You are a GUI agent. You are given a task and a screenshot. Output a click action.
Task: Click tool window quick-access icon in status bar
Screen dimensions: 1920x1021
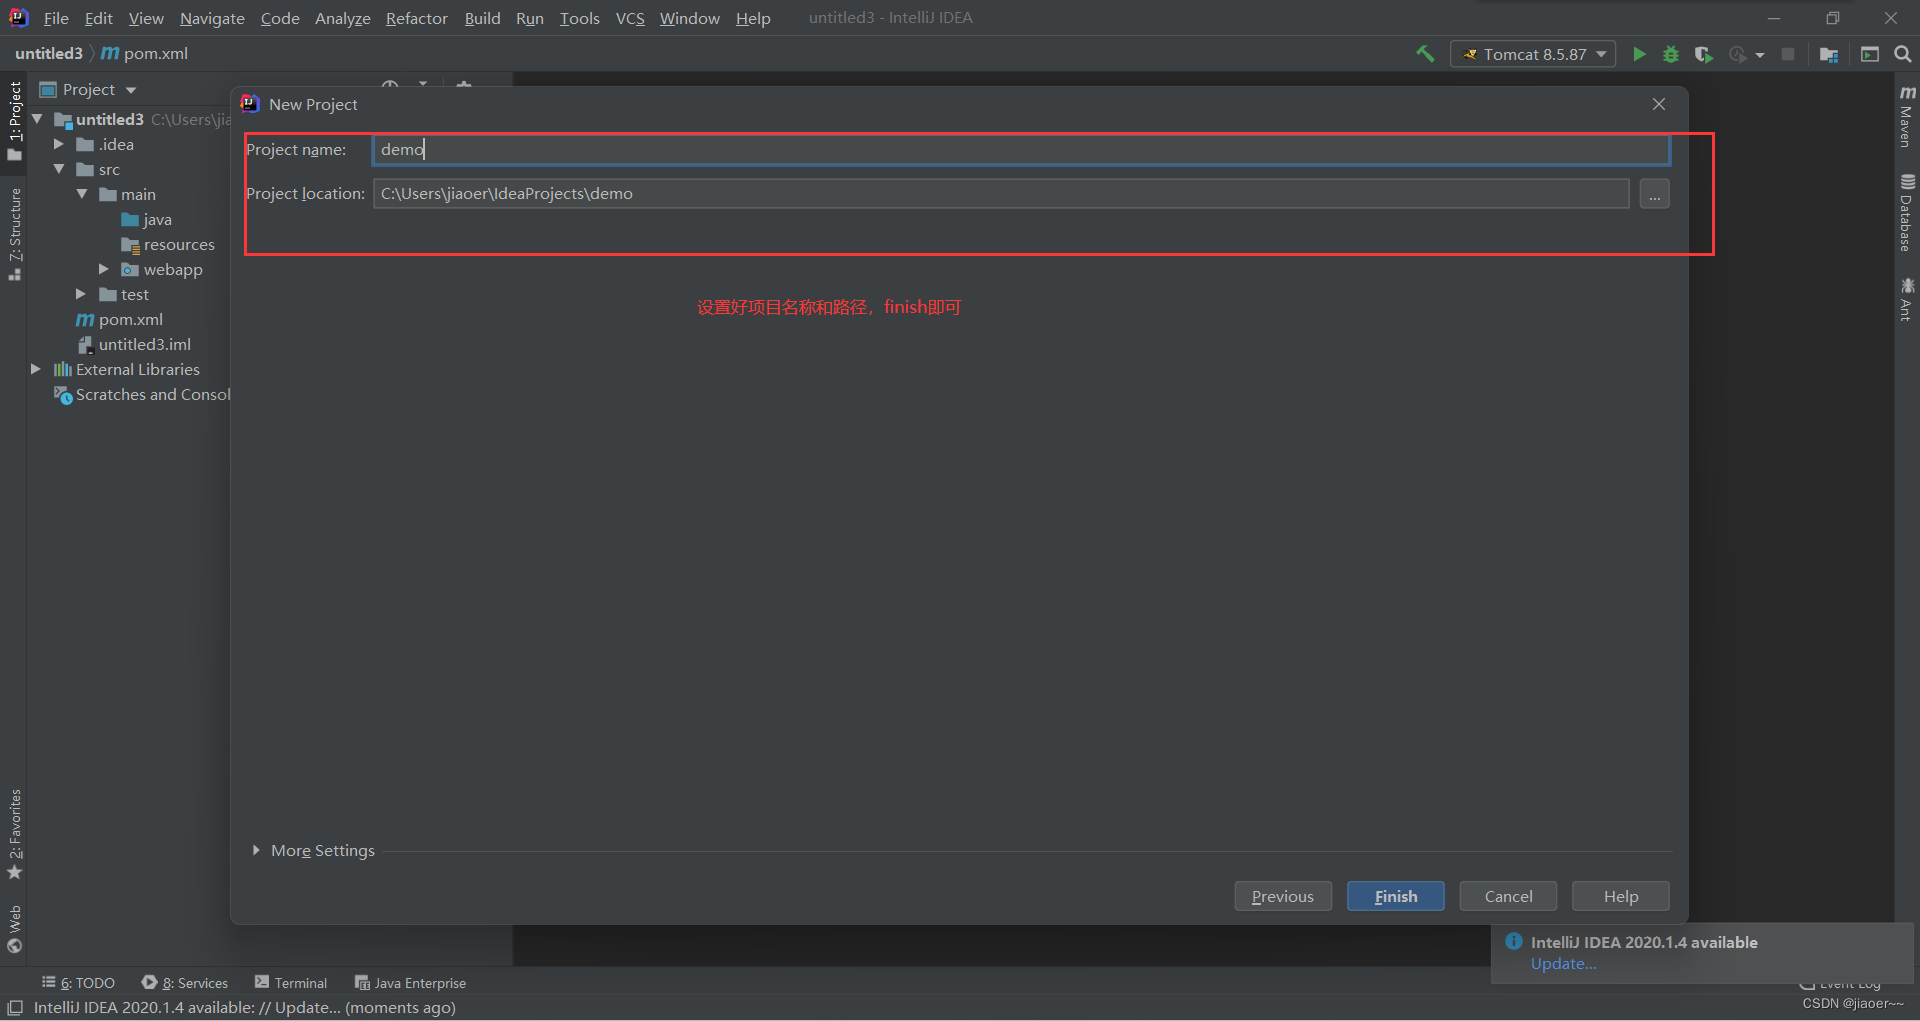(15, 1007)
